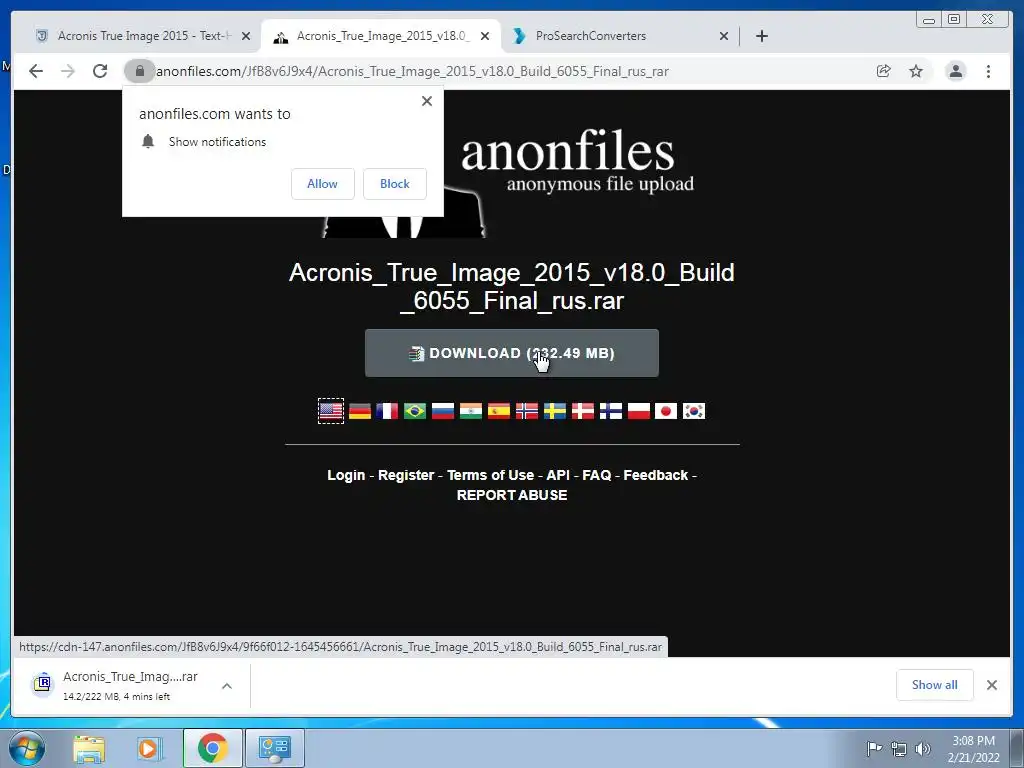Select the Norwegian flag language
Screen dimensions: 1024x768
527,411
